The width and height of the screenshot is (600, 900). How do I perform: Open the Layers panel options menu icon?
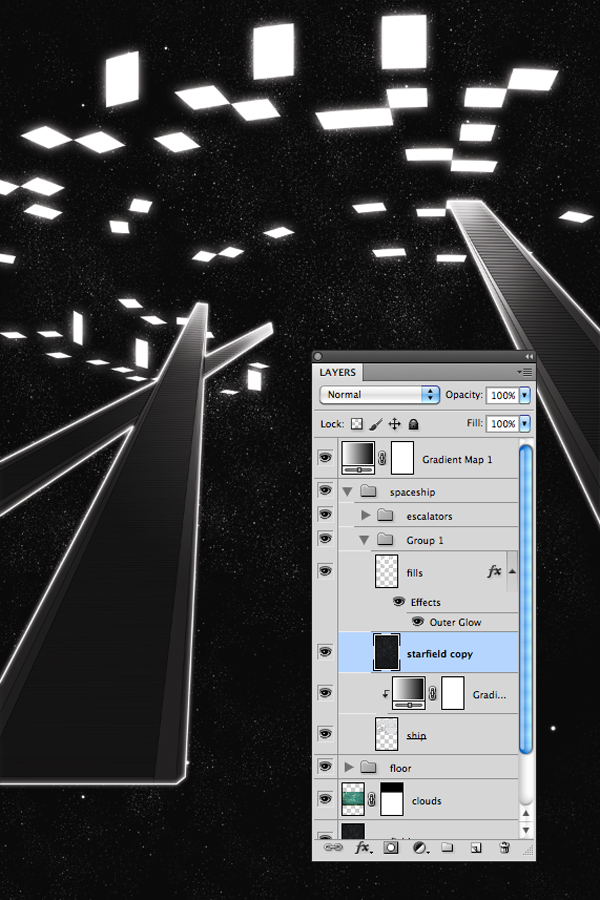pos(525,373)
